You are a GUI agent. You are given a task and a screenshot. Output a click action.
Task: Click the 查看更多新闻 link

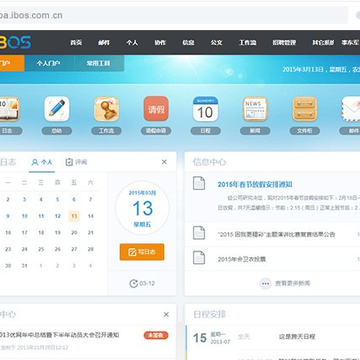pos(293,283)
